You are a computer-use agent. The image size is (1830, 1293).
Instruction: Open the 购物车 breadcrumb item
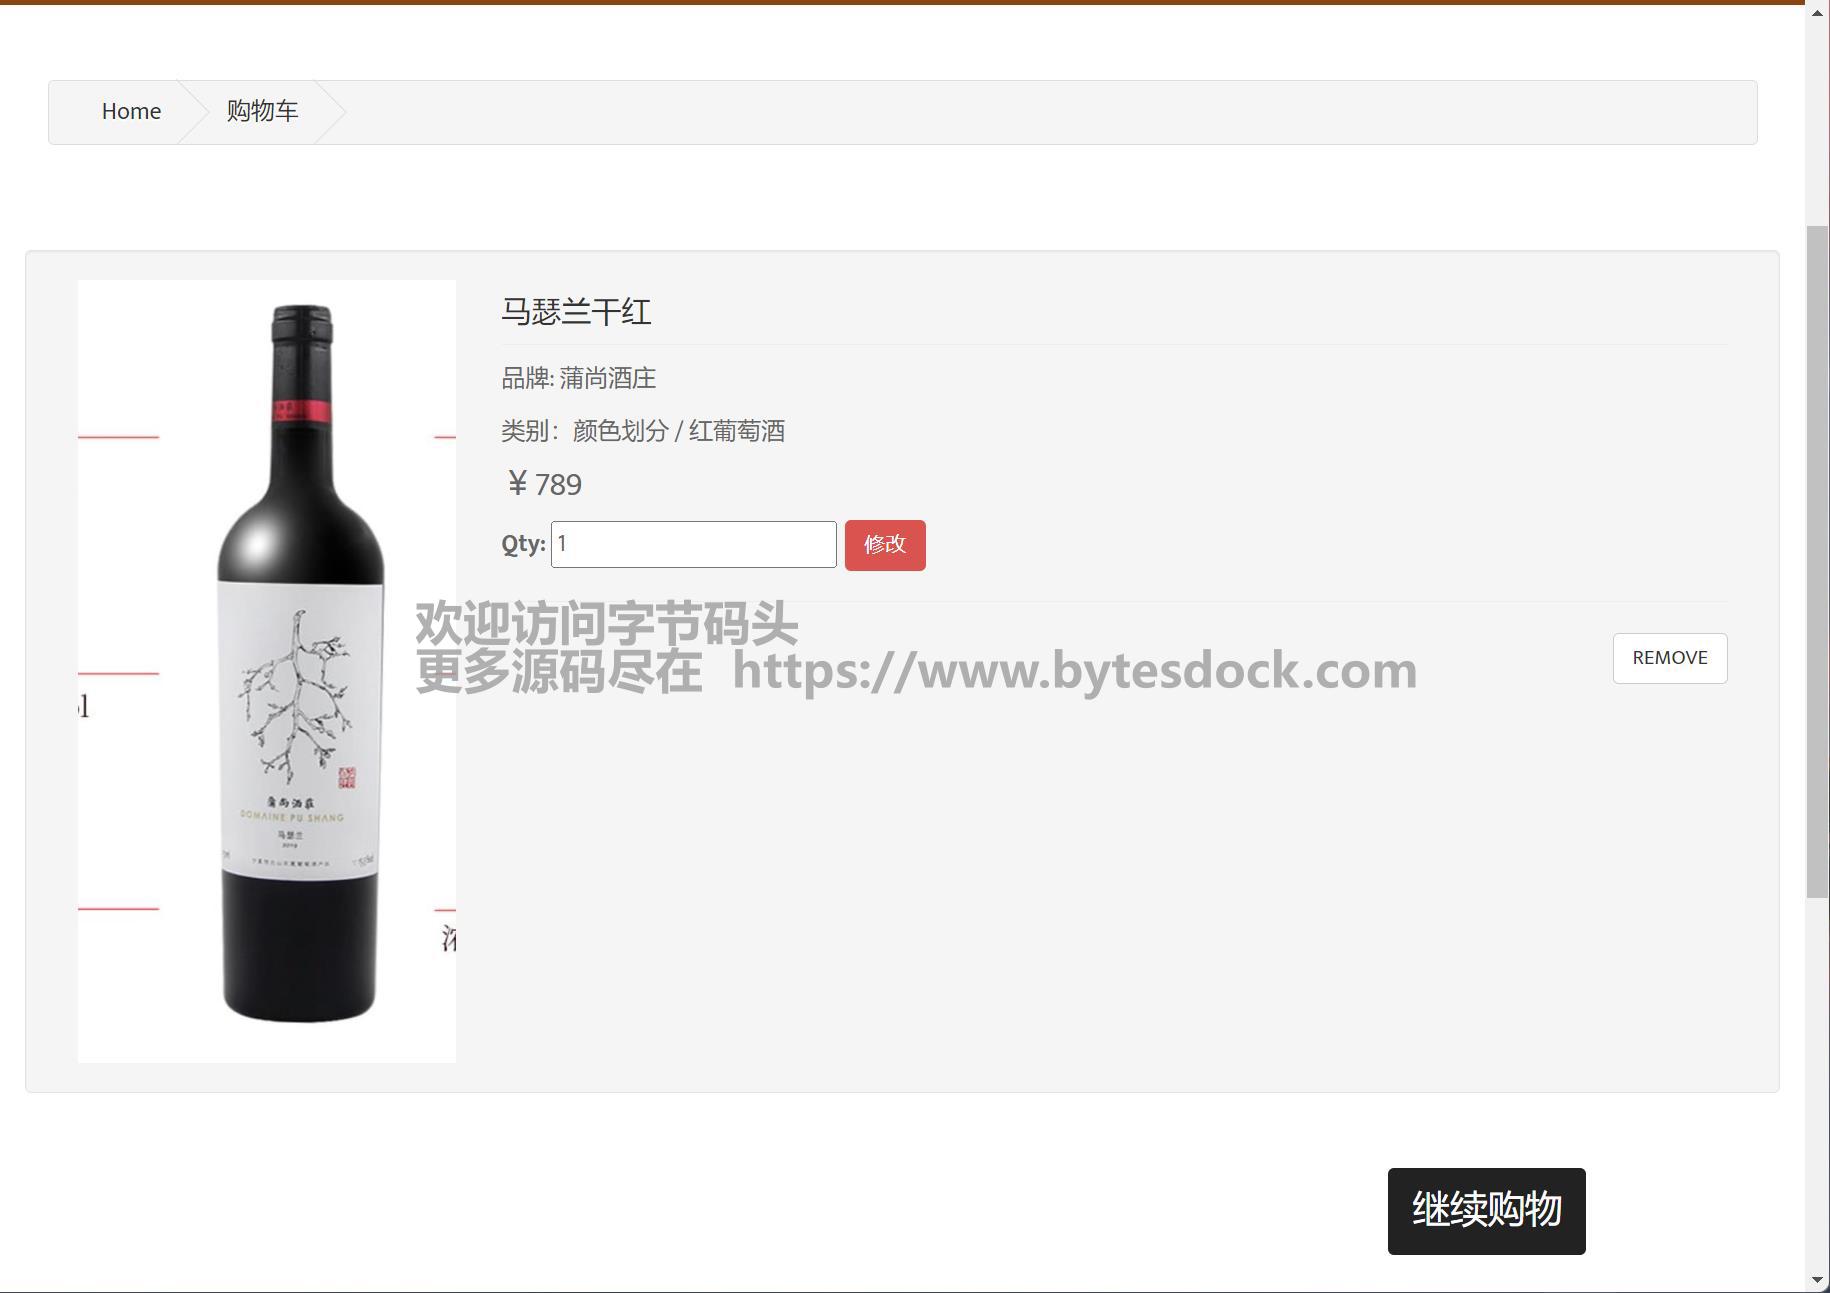[262, 111]
